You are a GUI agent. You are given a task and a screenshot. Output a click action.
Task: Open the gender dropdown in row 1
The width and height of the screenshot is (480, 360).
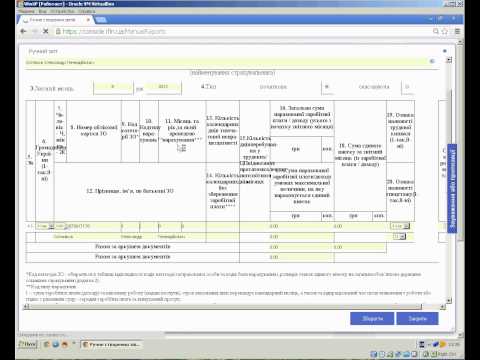point(60,226)
